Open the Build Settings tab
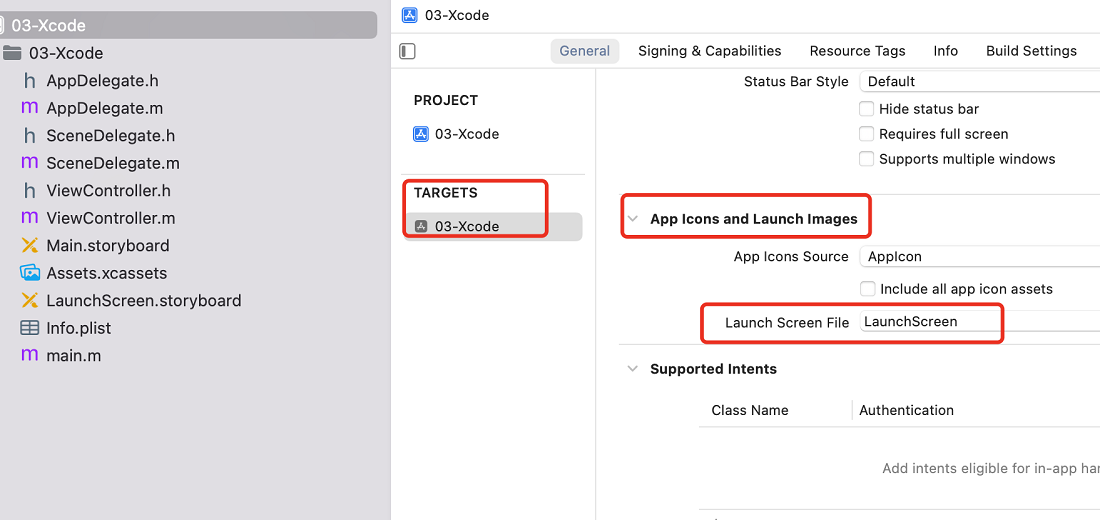Image resolution: width=1100 pixels, height=520 pixels. 1031,51
